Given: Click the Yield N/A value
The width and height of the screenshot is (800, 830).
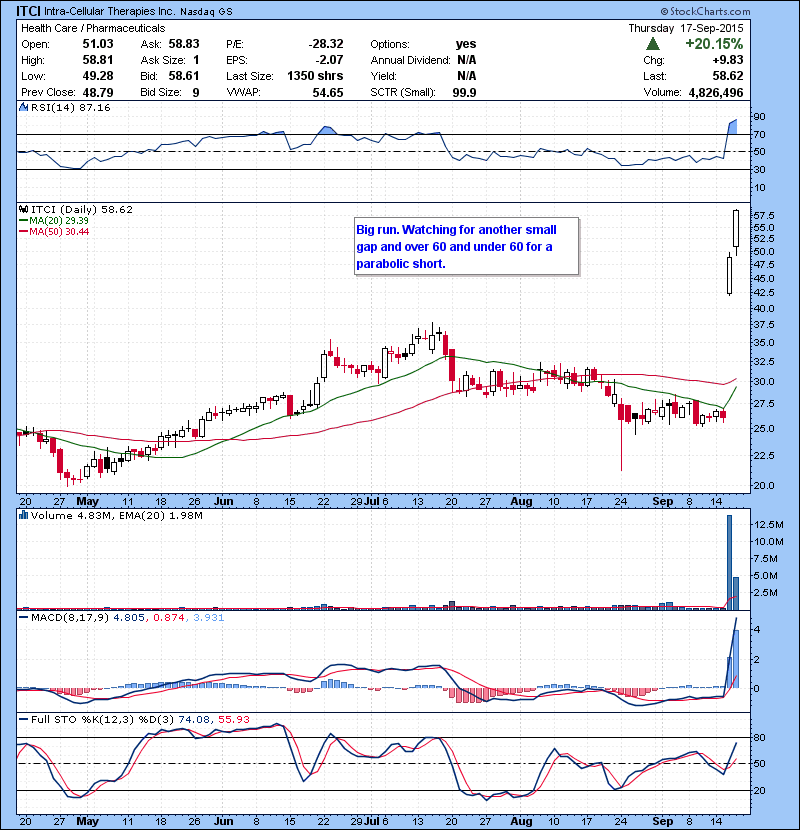Looking at the screenshot, I should (466, 76).
